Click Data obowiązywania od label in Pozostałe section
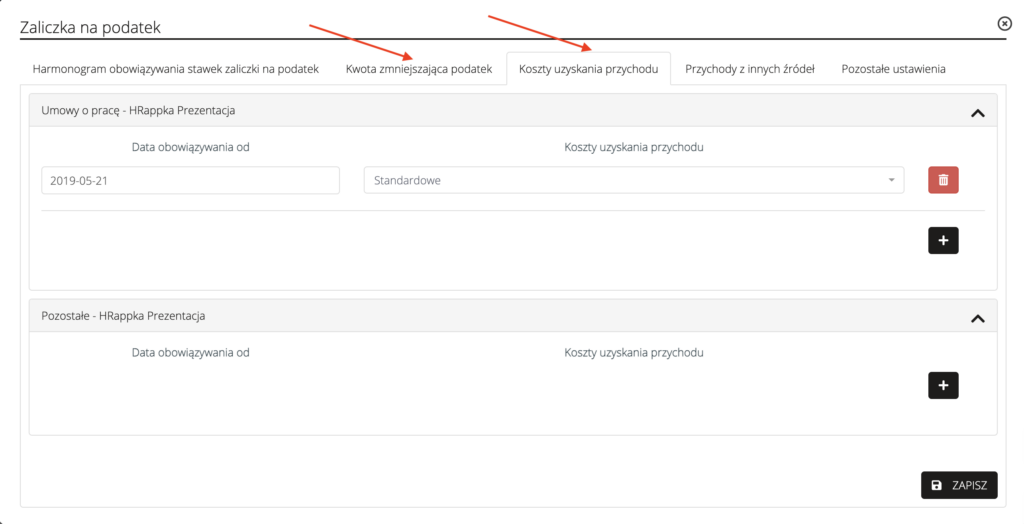The image size is (1024, 524). (x=190, y=352)
